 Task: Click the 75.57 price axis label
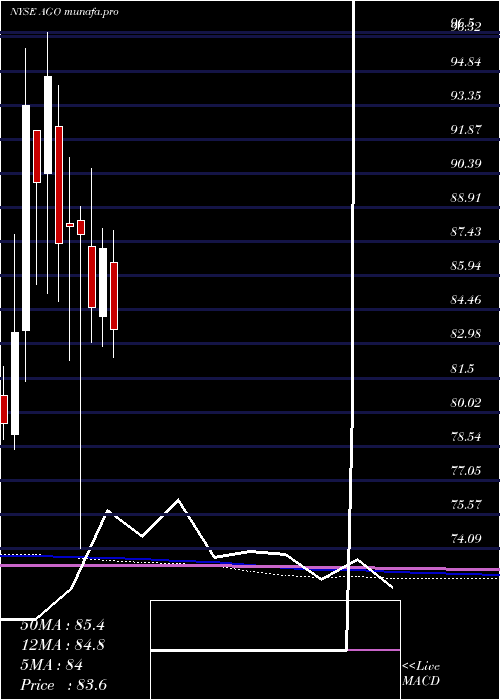point(466,504)
